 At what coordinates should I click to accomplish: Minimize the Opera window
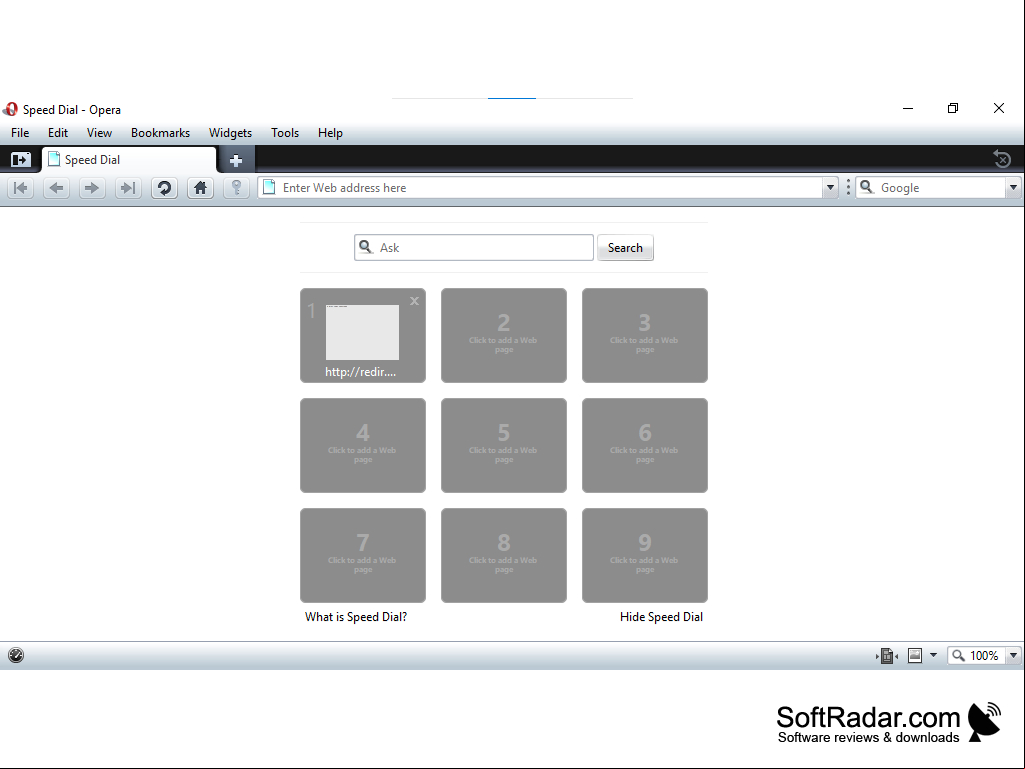(x=908, y=109)
